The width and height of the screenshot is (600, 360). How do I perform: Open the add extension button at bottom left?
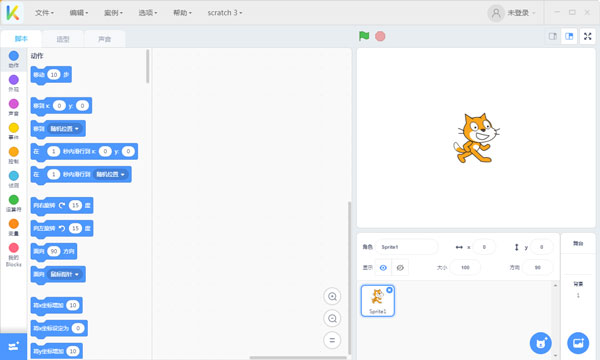point(13,346)
